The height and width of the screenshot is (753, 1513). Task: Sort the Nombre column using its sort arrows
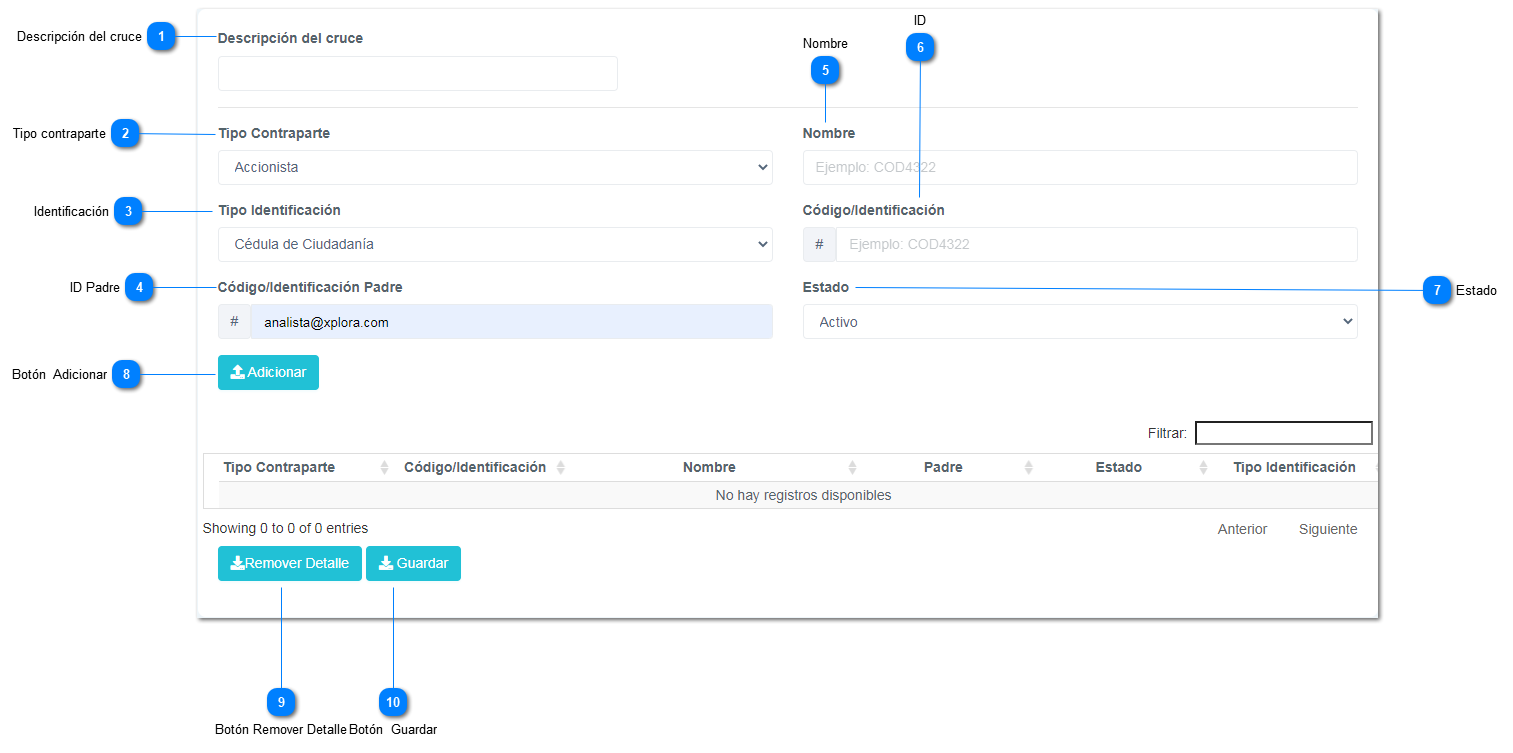point(852,466)
